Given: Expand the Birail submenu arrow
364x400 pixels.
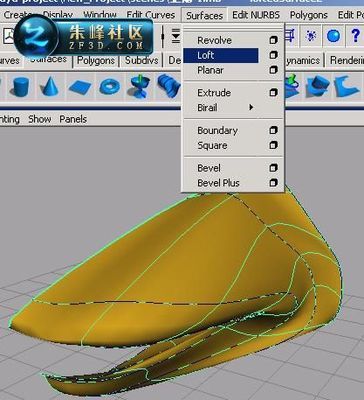Looking at the screenshot, I should (x=251, y=107).
